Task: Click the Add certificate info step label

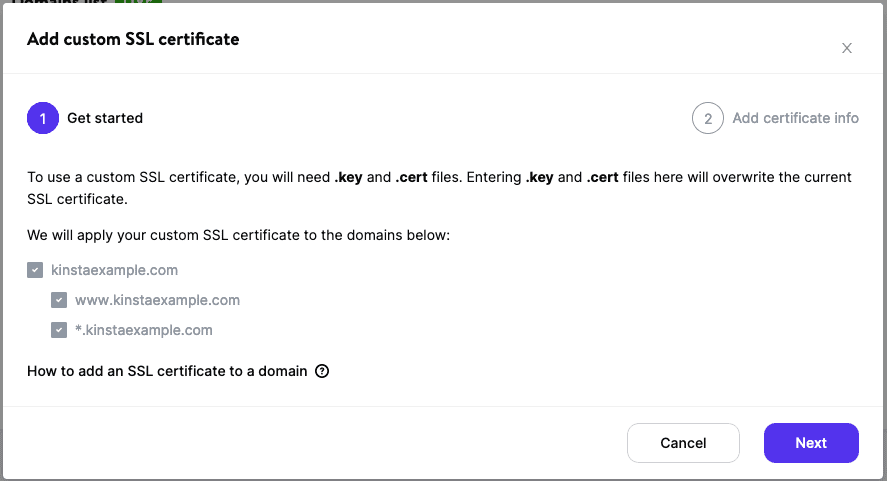Action: click(x=795, y=118)
